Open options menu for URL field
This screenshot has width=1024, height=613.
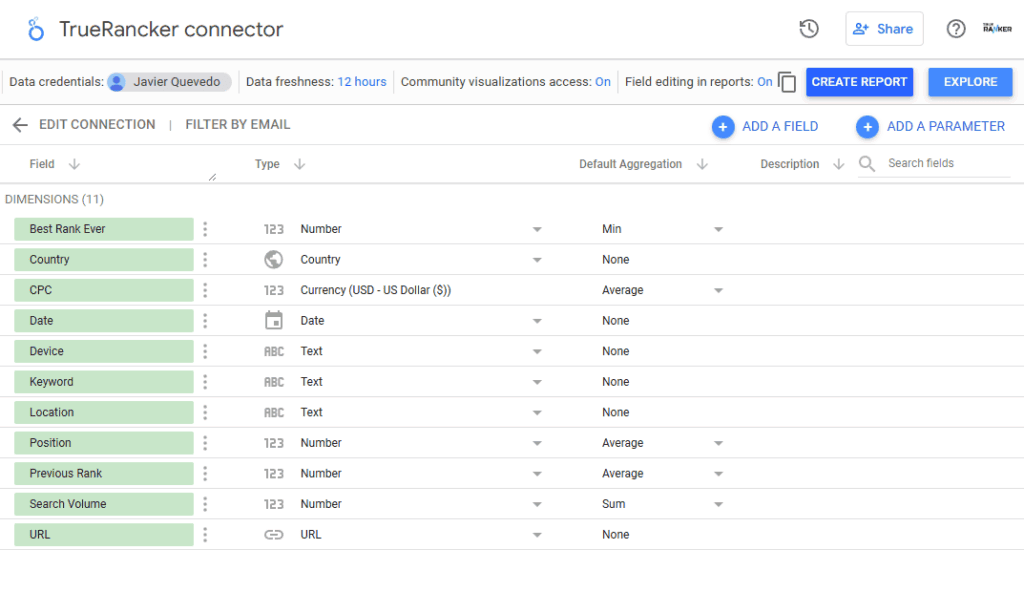205,535
